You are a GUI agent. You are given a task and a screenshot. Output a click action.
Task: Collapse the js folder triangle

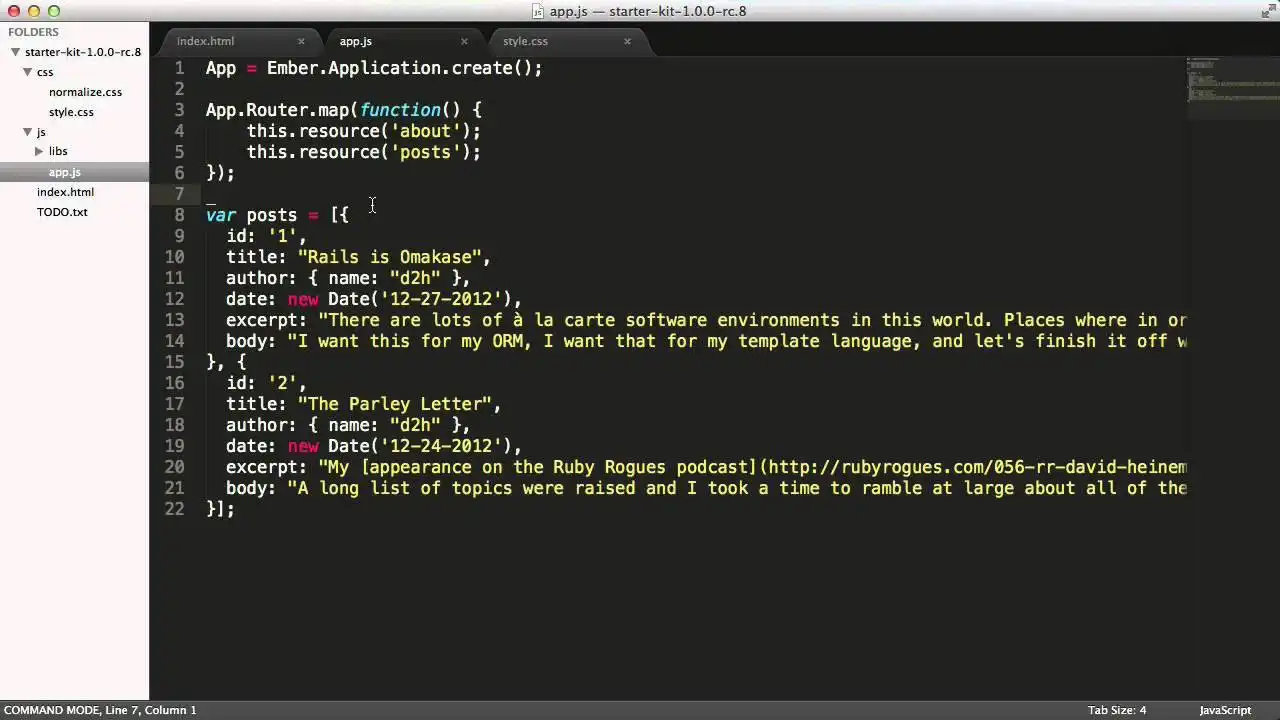(27, 132)
